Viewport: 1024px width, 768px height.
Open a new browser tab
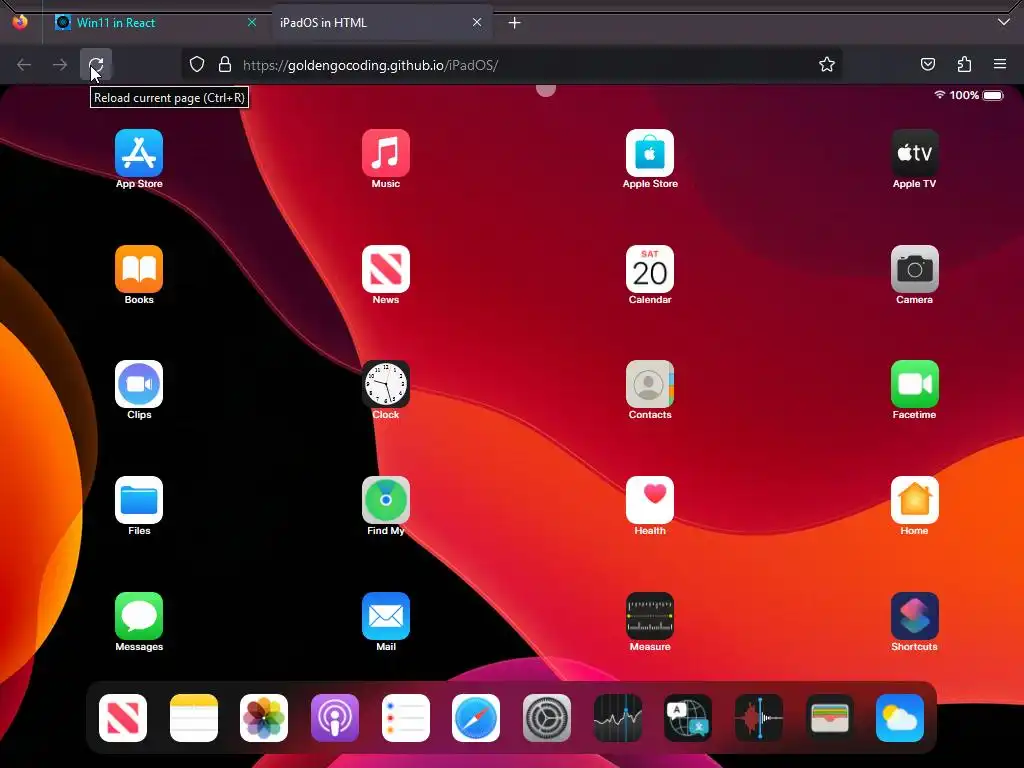click(x=515, y=23)
